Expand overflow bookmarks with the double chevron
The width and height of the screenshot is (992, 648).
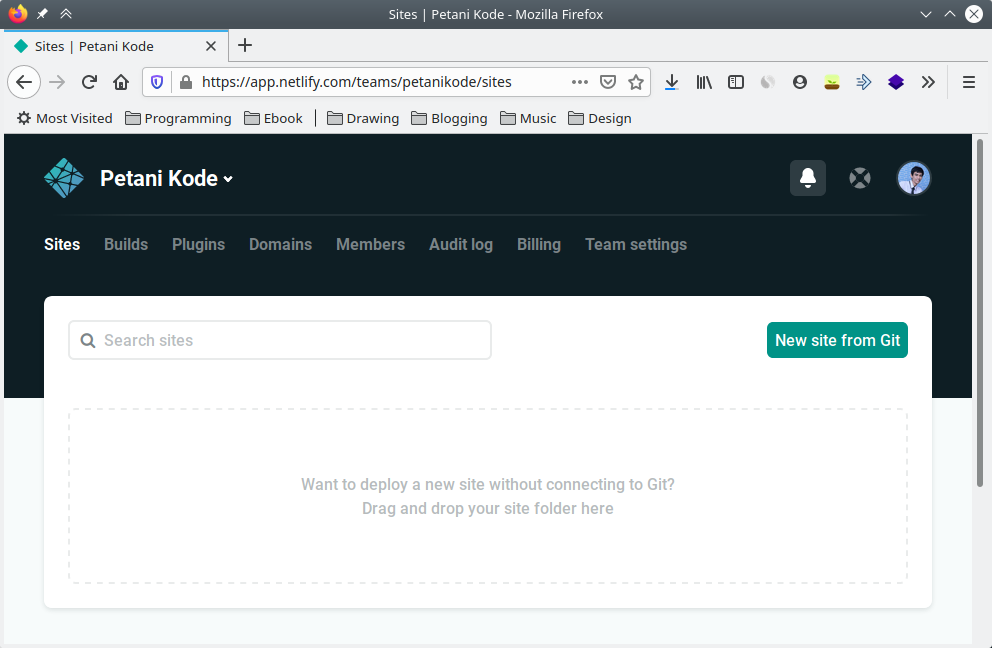click(928, 82)
